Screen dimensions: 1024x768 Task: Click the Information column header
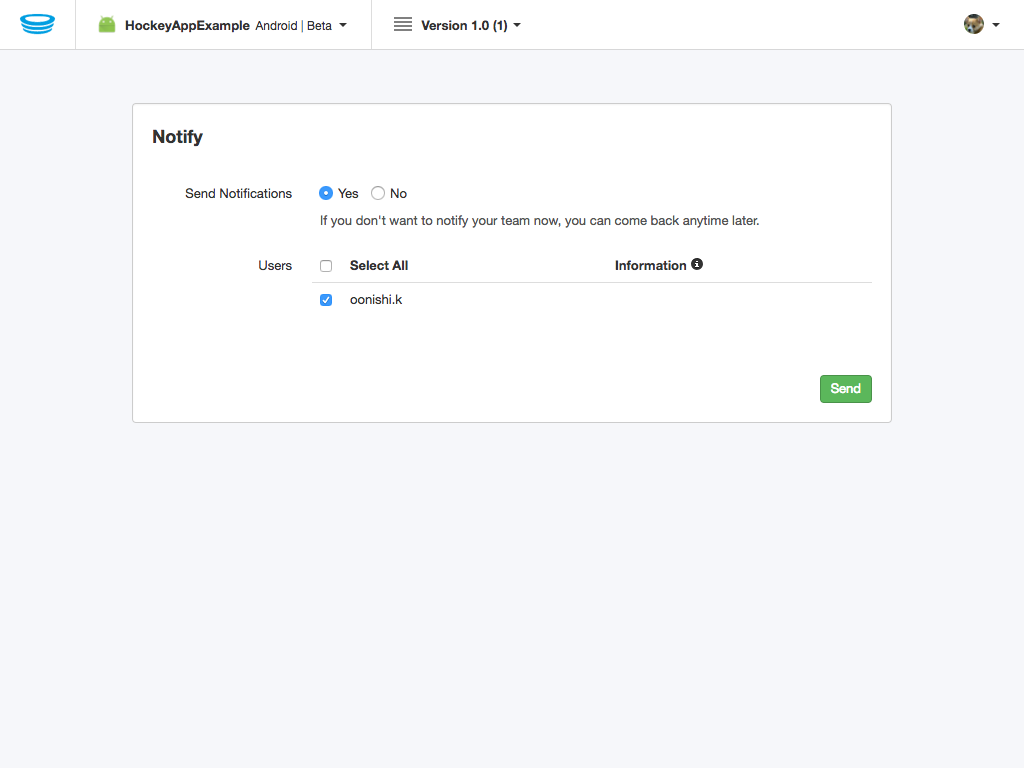tap(651, 265)
